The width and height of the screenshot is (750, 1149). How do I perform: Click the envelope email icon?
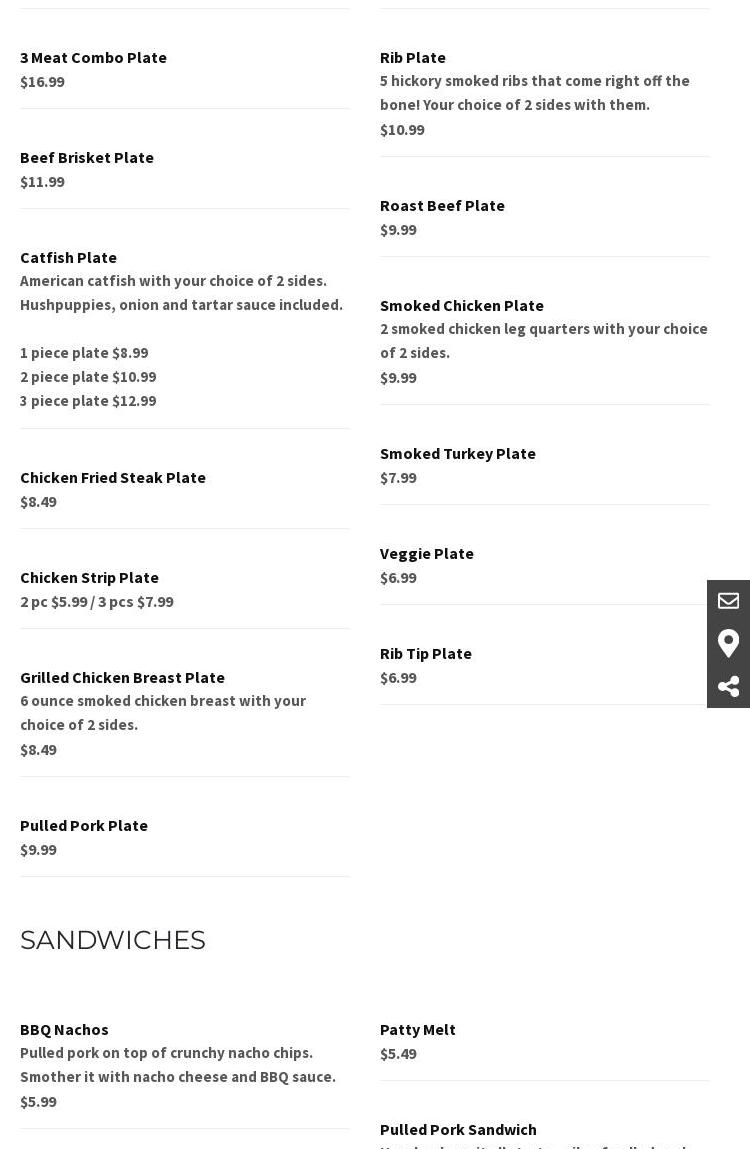[x=728, y=601]
